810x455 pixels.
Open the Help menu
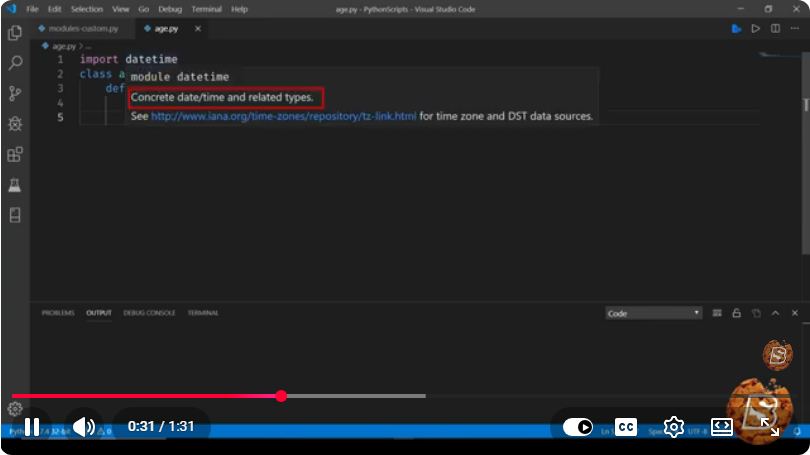pos(239,9)
